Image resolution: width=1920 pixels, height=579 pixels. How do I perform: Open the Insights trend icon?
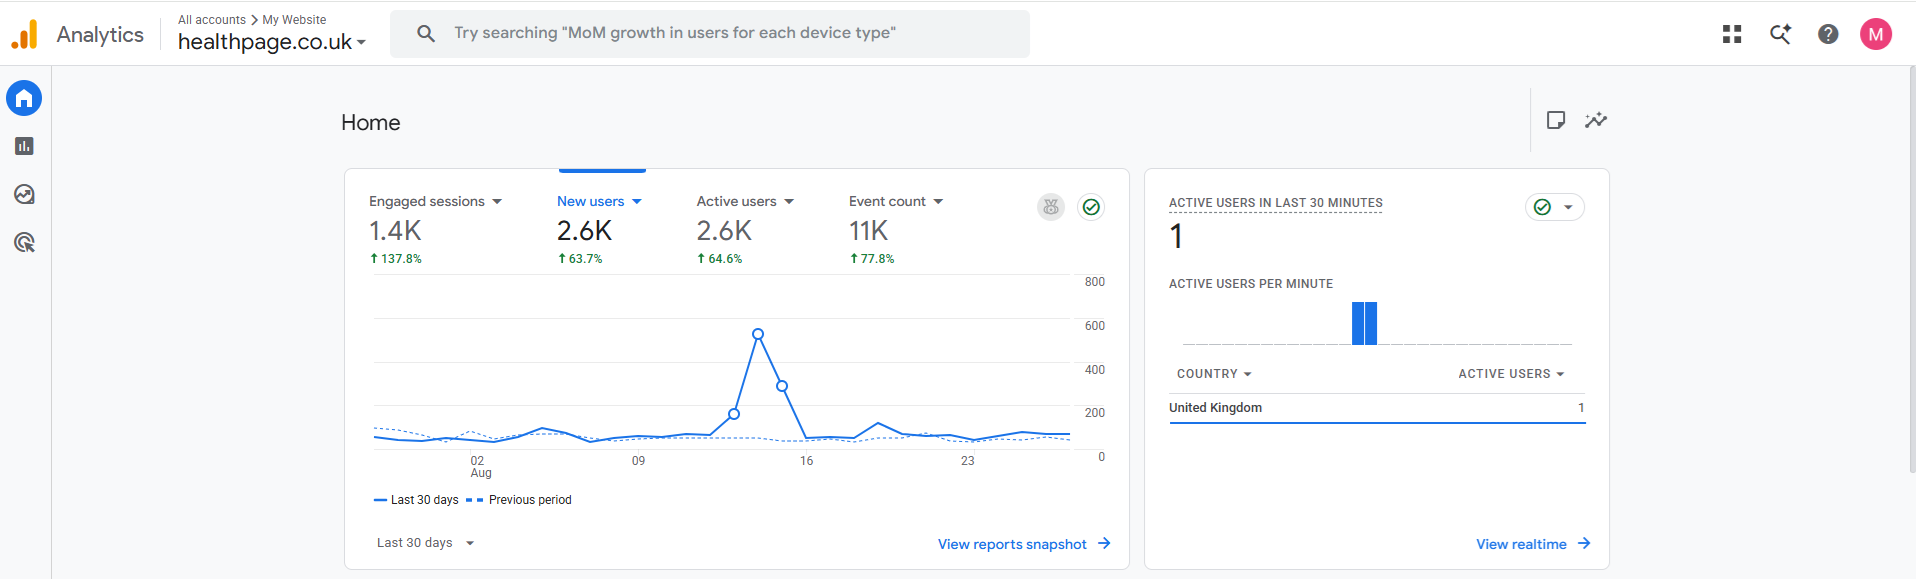pos(1596,120)
